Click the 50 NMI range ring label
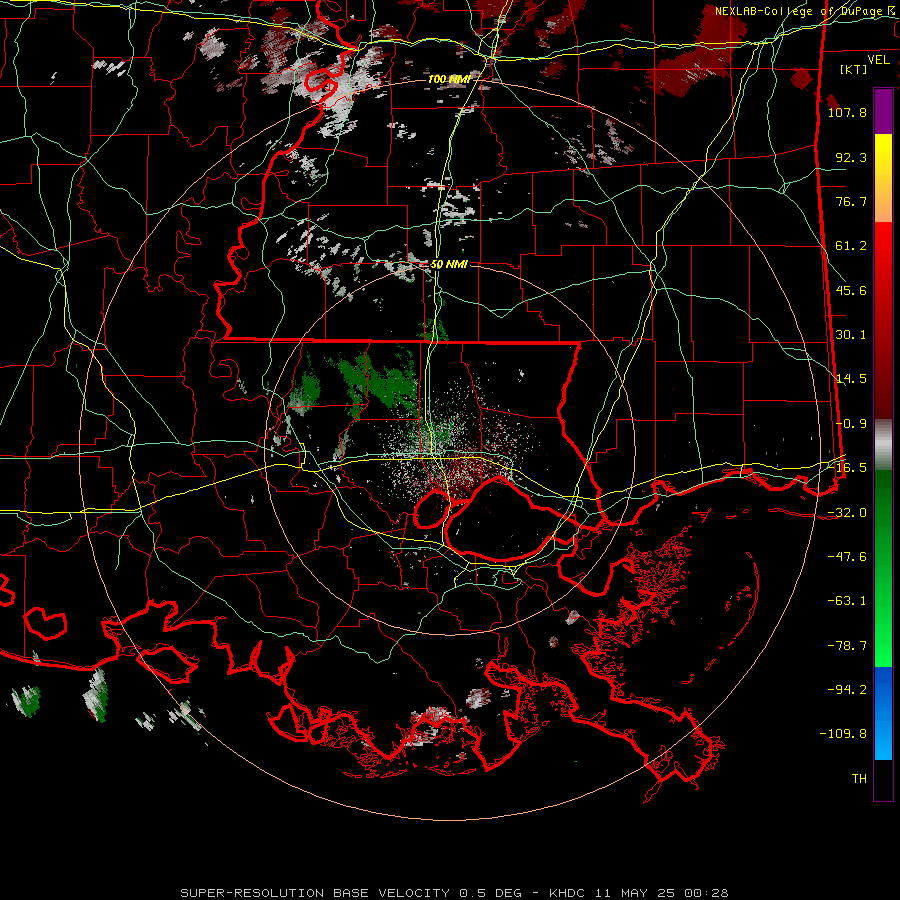Screen dimensions: 900x900 [449, 265]
